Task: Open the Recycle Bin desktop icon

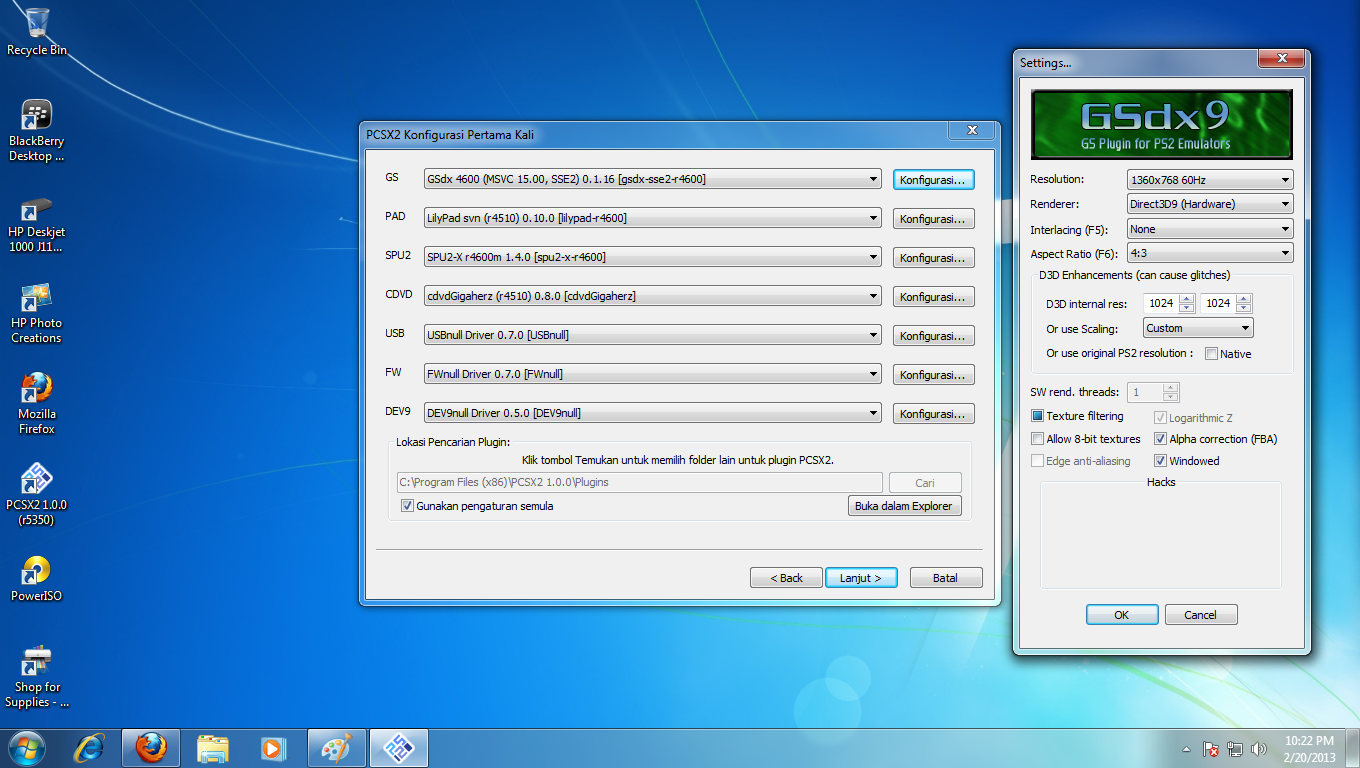Action: 37,31
